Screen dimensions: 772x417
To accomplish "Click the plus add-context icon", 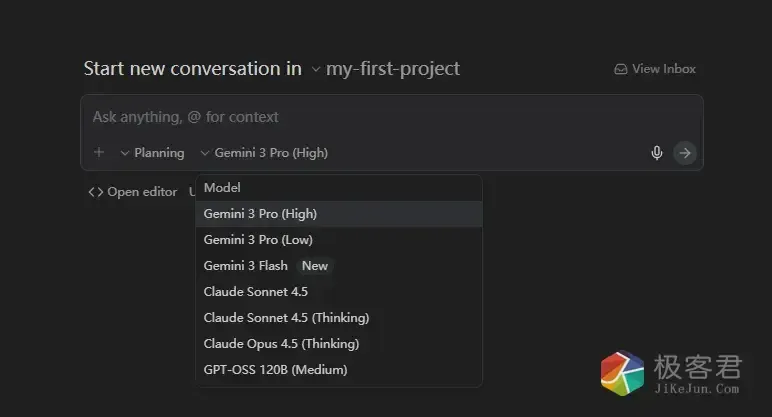I will (x=99, y=153).
